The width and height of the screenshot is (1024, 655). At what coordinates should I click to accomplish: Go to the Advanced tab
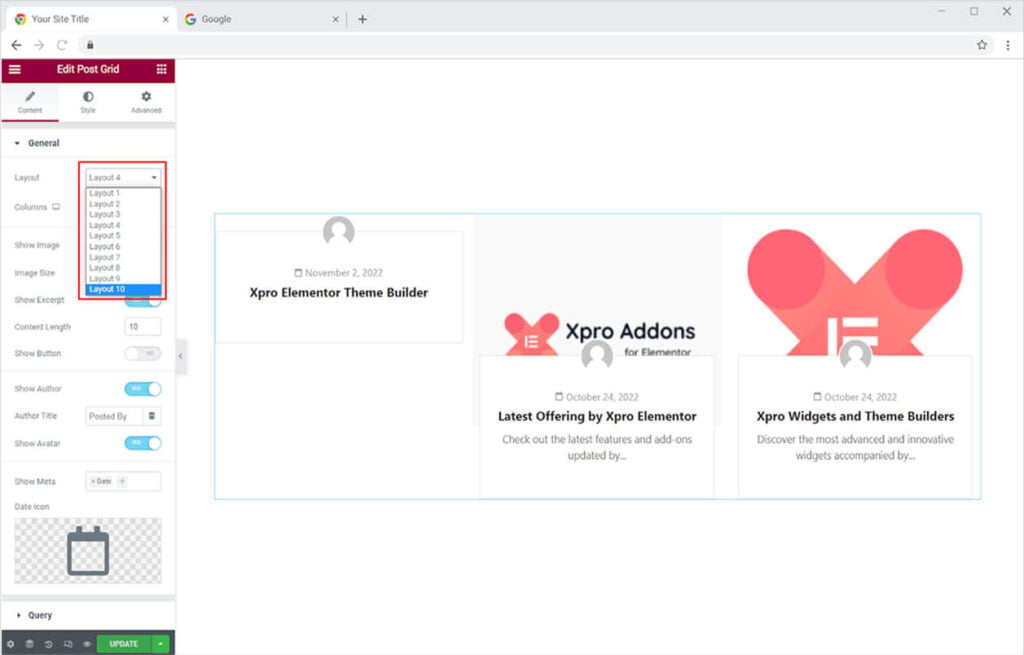click(146, 102)
